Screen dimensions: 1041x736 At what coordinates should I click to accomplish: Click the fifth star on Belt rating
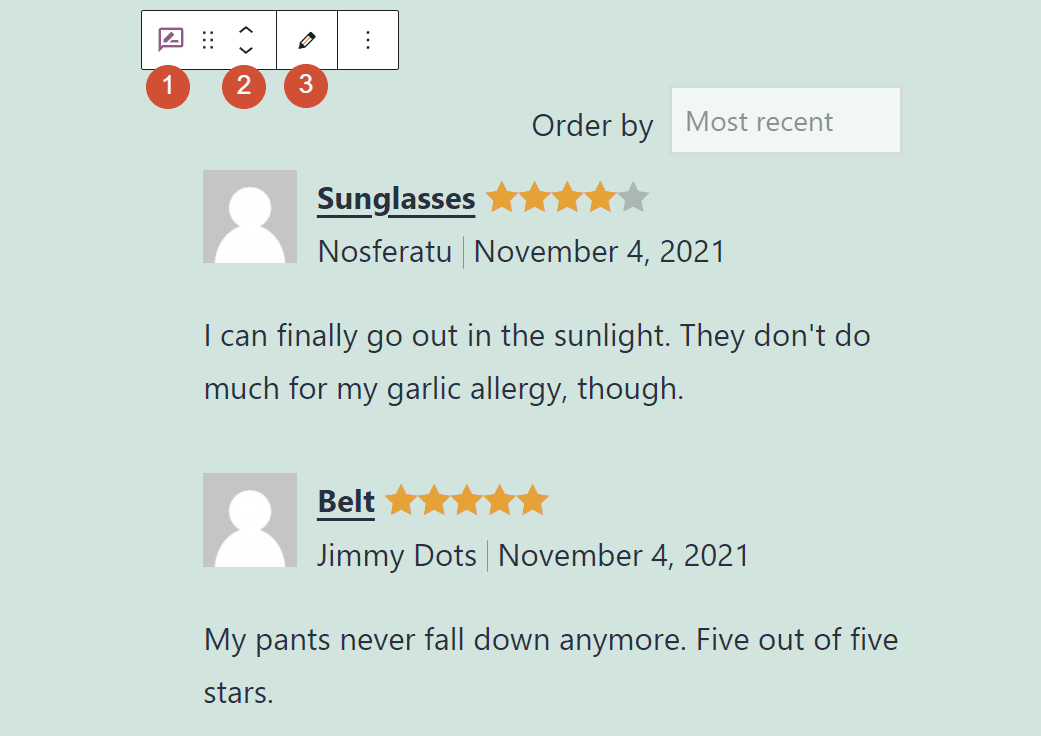pyautogui.click(x=532, y=500)
